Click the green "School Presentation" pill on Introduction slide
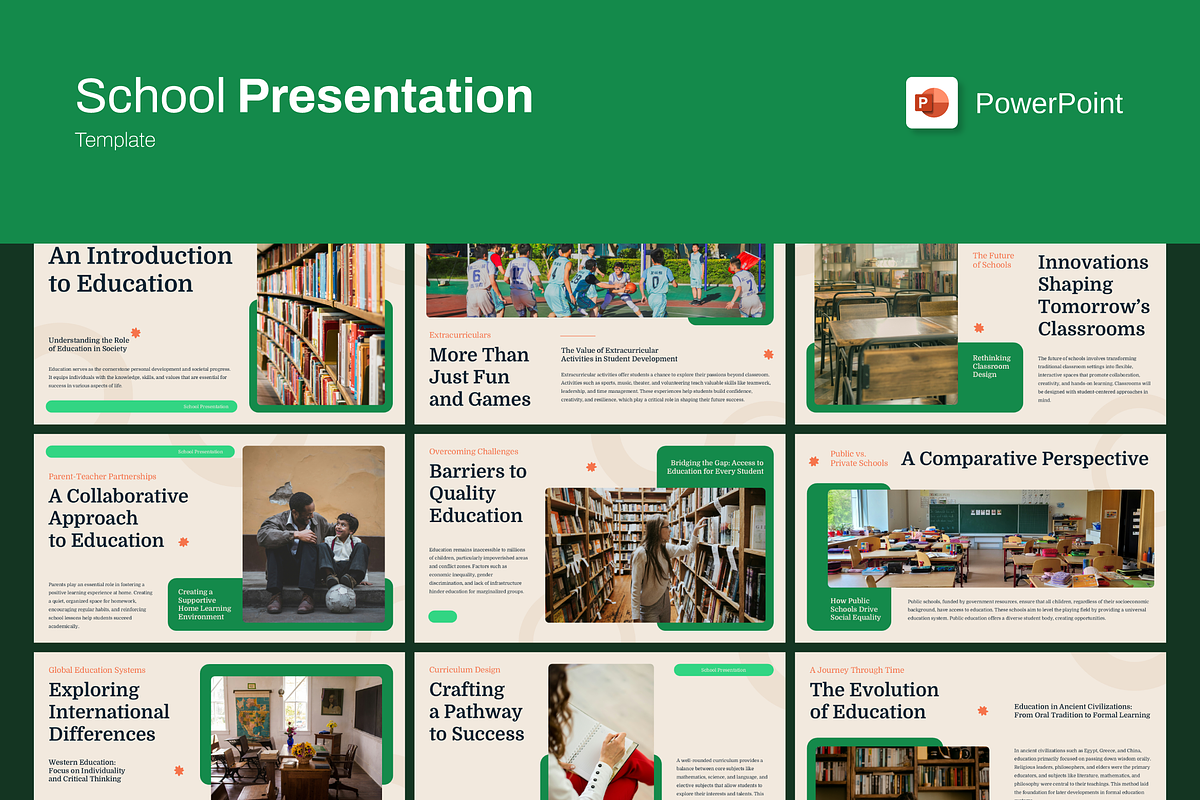This screenshot has width=1200, height=800. pyautogui.click(x=141, y=406)
